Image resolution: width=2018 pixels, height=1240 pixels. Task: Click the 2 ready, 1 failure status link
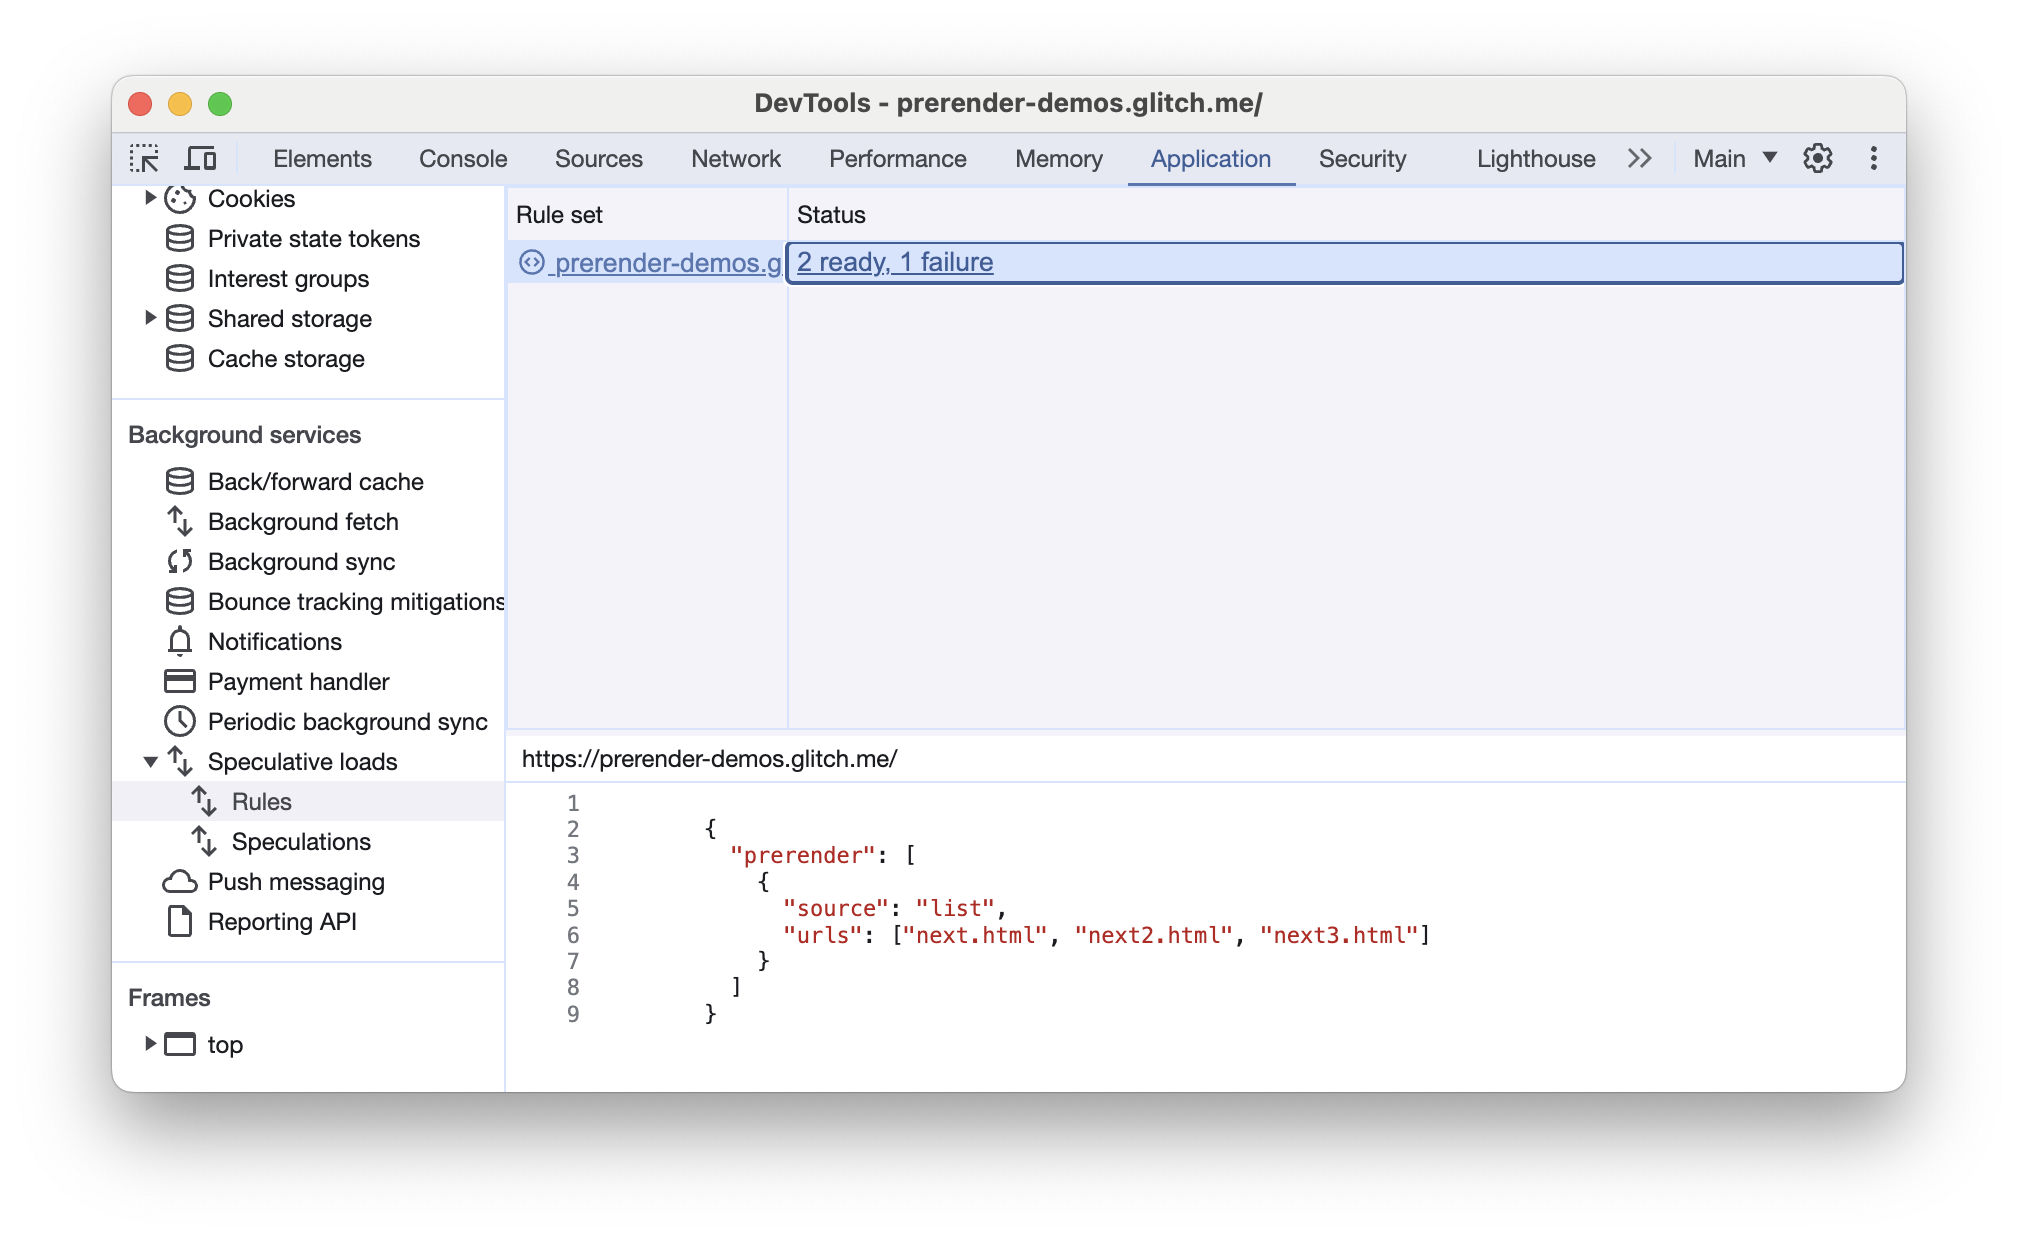894,261
